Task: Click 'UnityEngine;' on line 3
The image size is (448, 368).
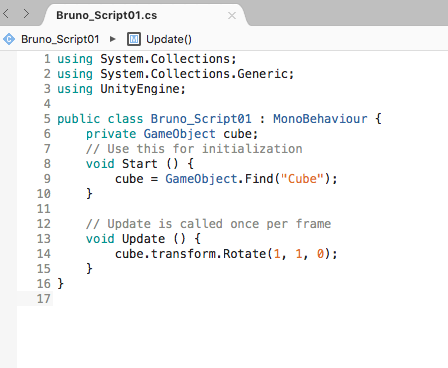Action: 143,89
